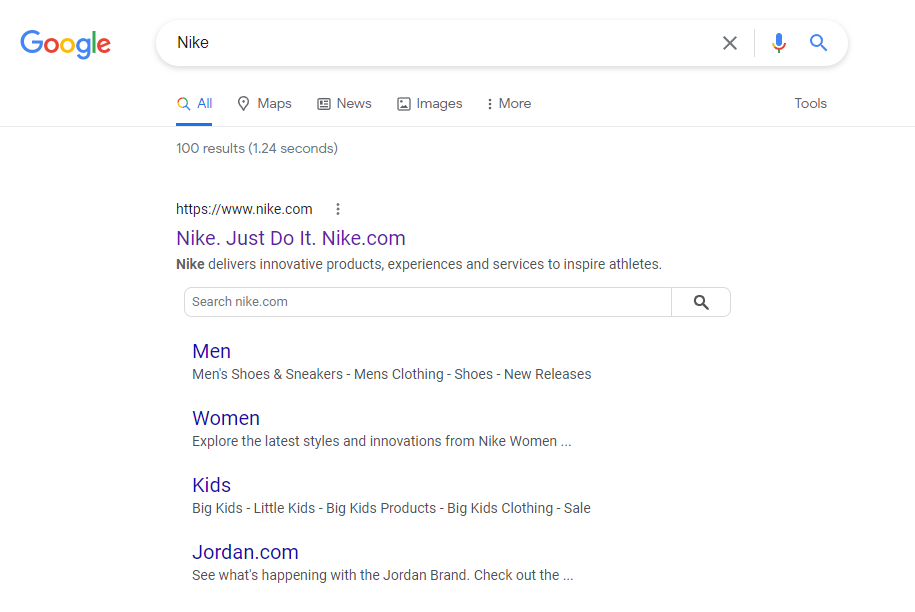915x612 pixels.
Task: Open the Women sitelink
Action: 226,418
